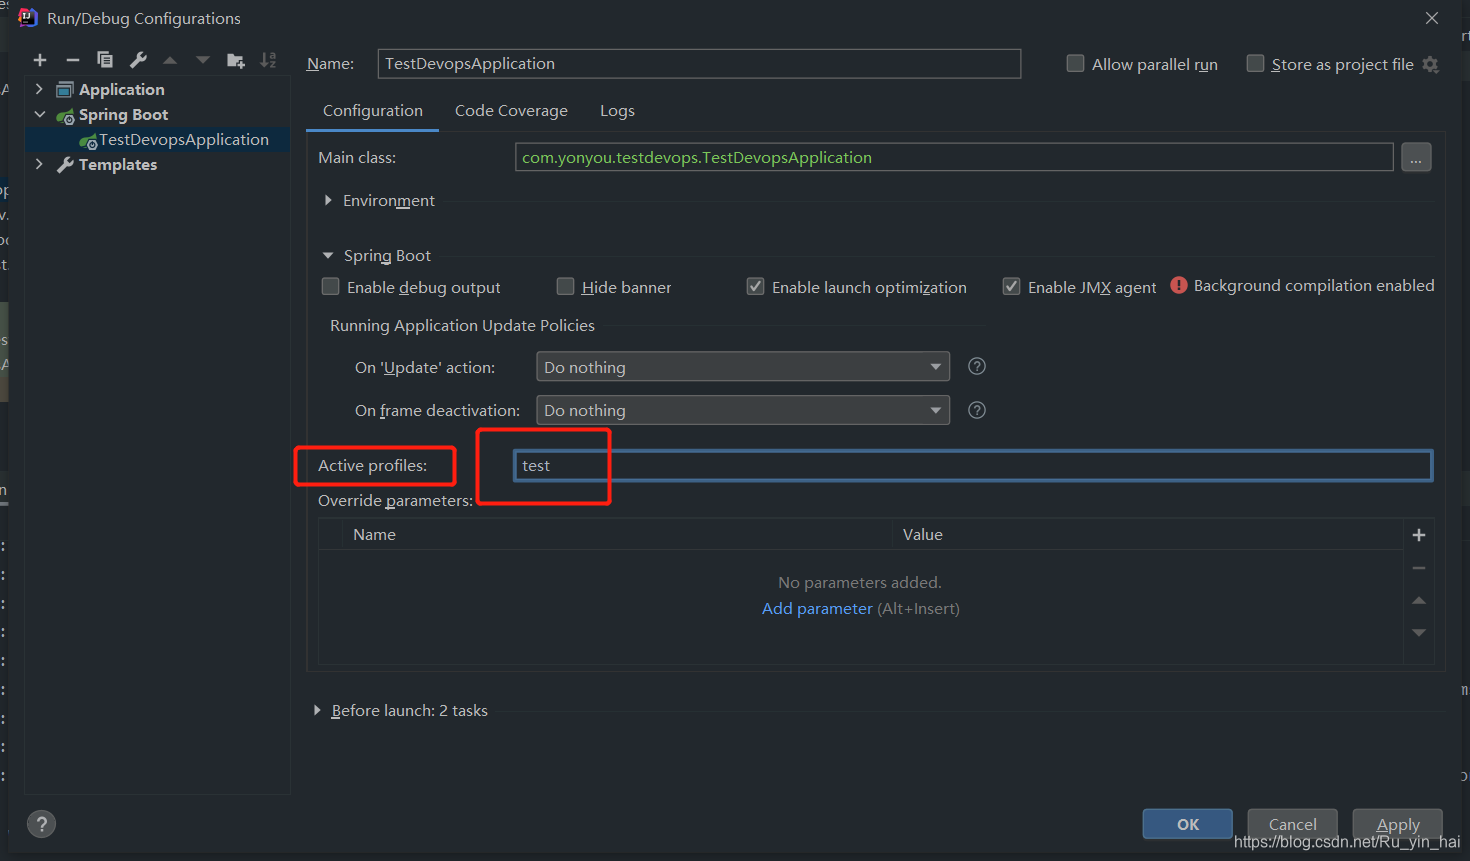
Task: Click OK button
Action: [1188, 824]
